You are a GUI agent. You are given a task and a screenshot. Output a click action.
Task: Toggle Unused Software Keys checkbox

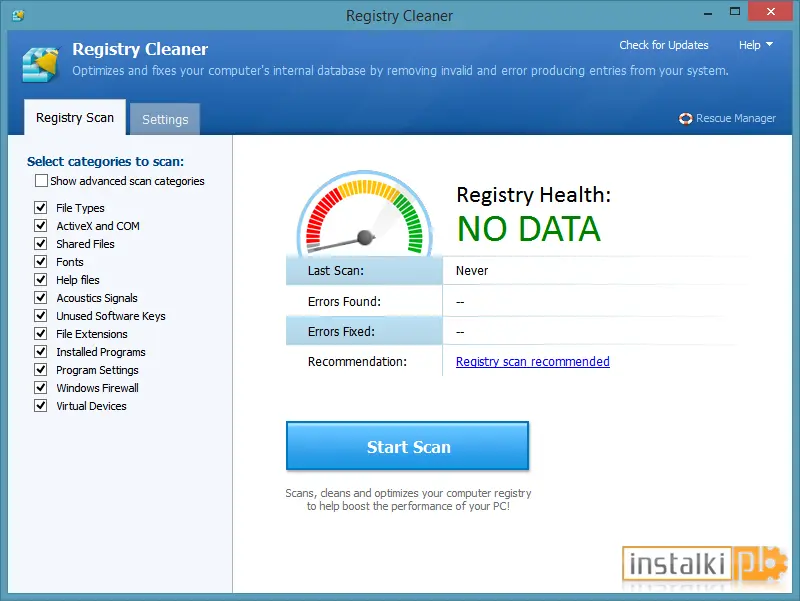pyautogui.click(x=41, y=316)
